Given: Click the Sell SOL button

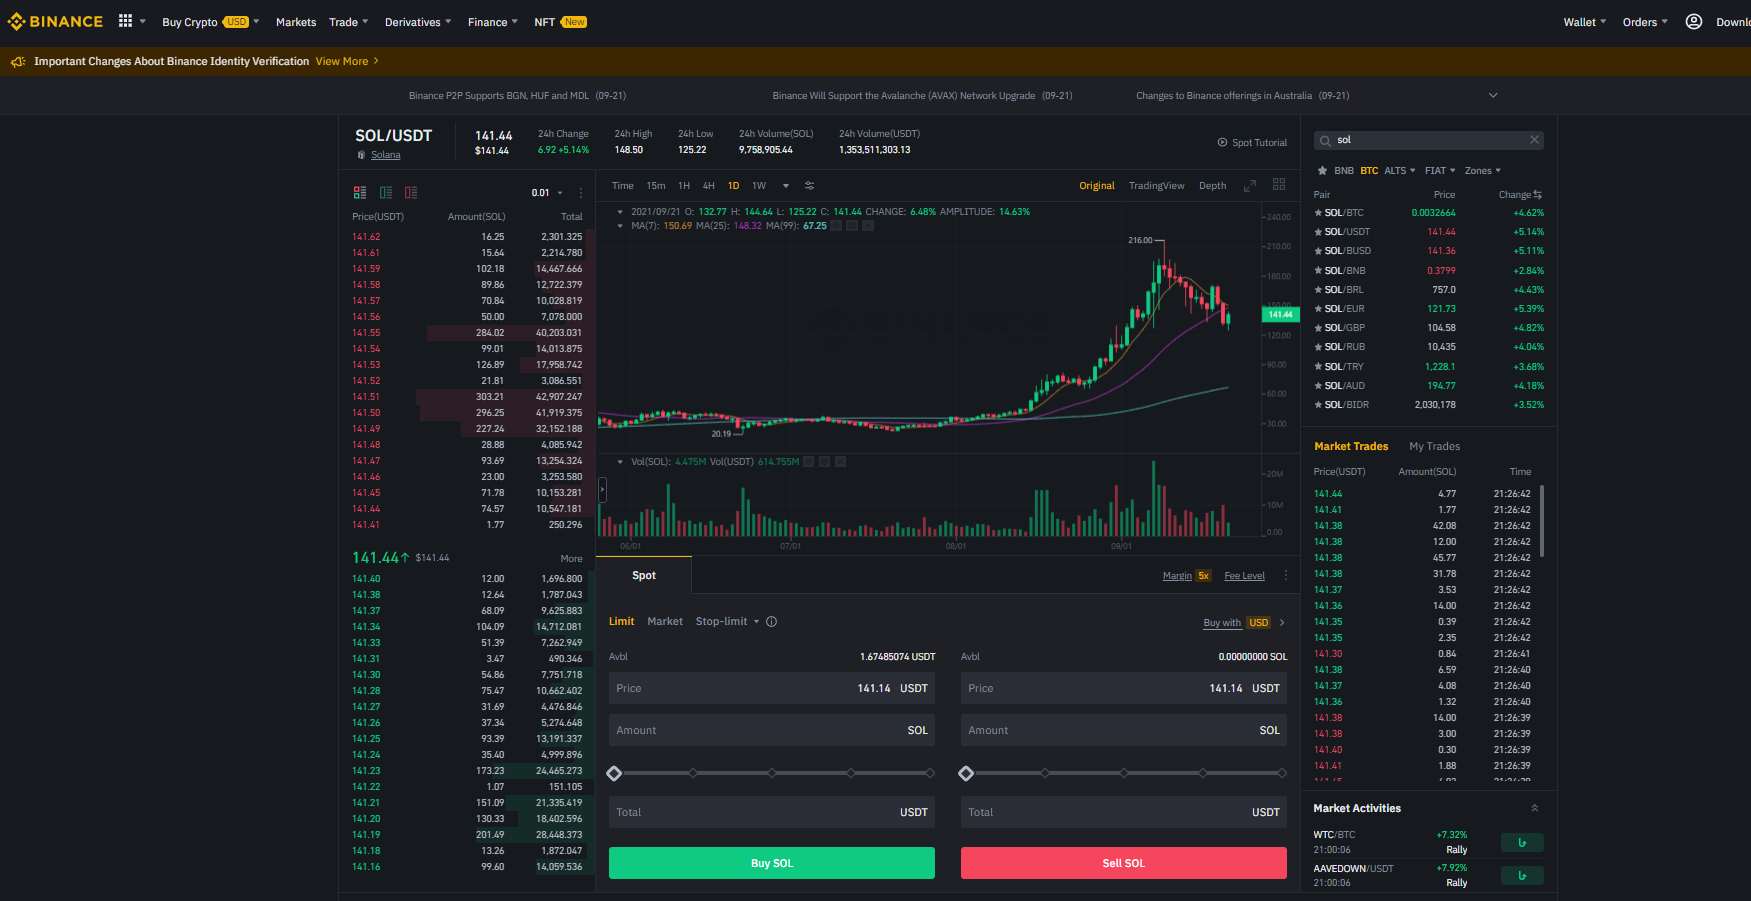Looking at the screenshot, I should coord(1124,863).
